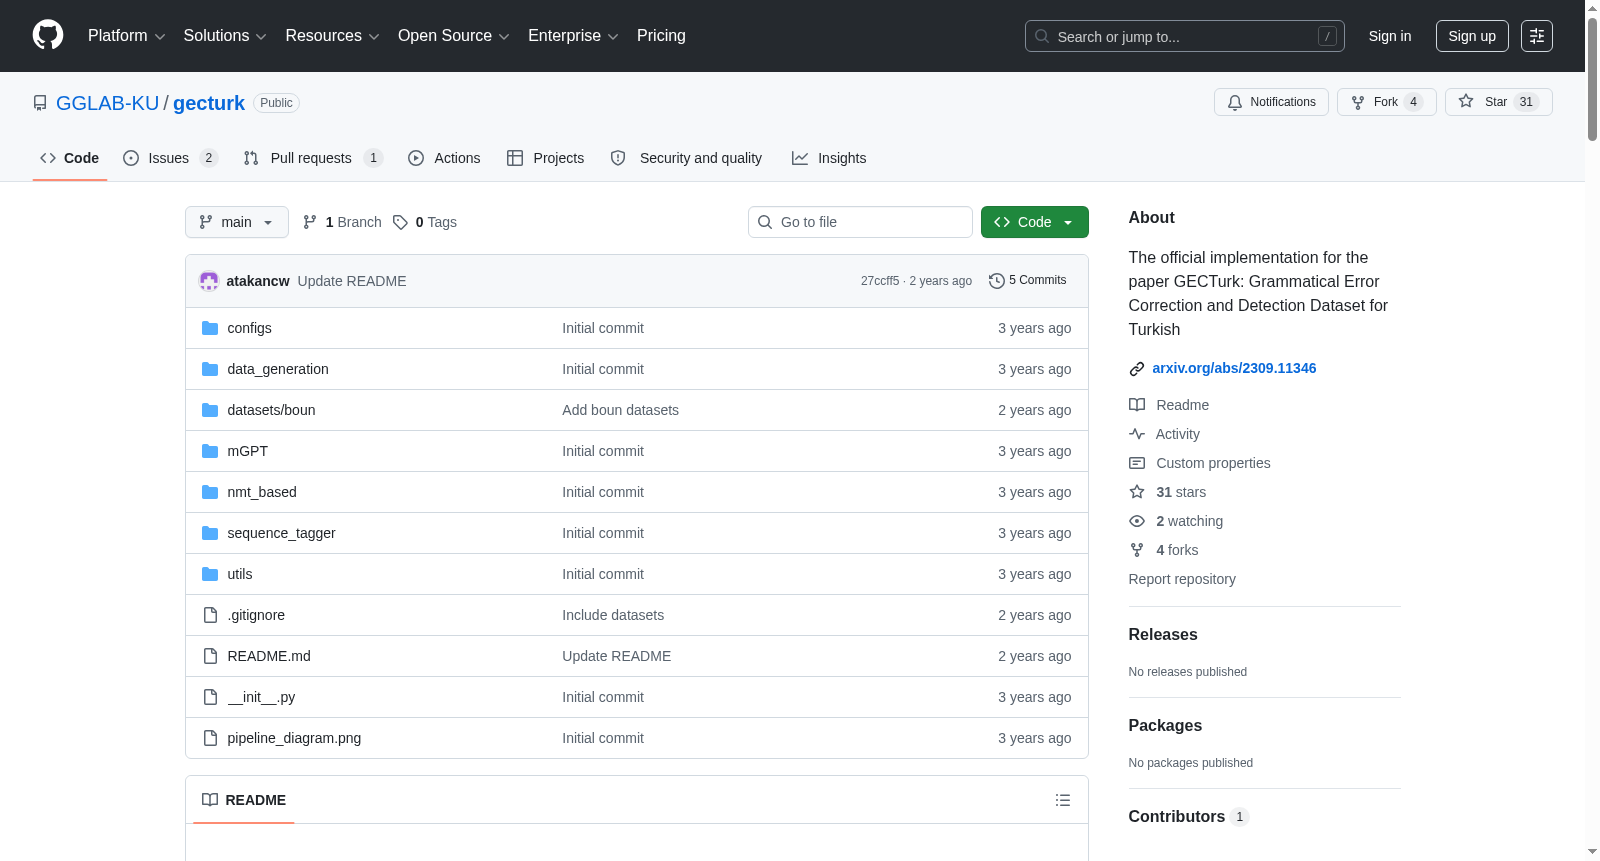Screen dimensions: 1600x861
Task: Click the fork icon beside 4 forks
Action: pyautogui.click(x=1137, y=550)
